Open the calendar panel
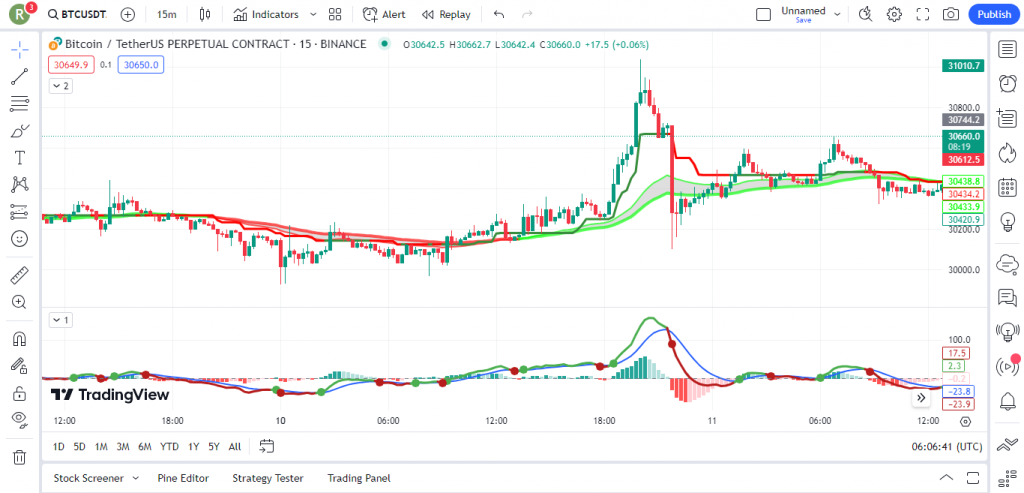This screenshot has height=493, width=1024. click(x=1007, y=188)
